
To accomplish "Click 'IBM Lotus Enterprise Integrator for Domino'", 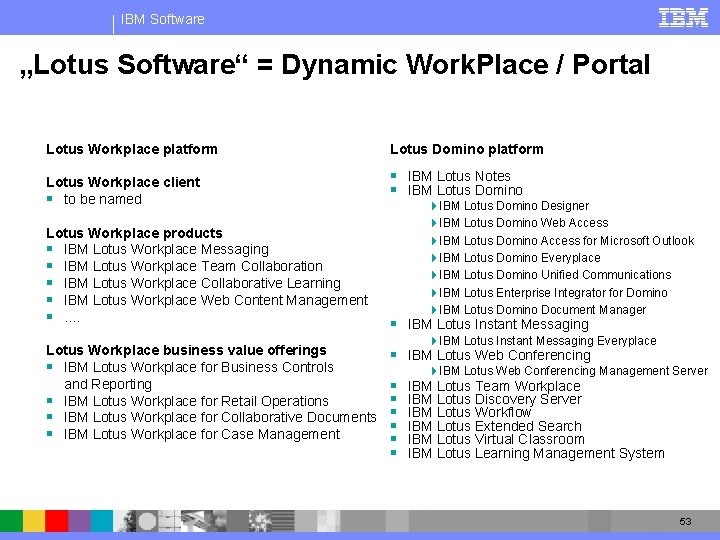I will point(553,292).
